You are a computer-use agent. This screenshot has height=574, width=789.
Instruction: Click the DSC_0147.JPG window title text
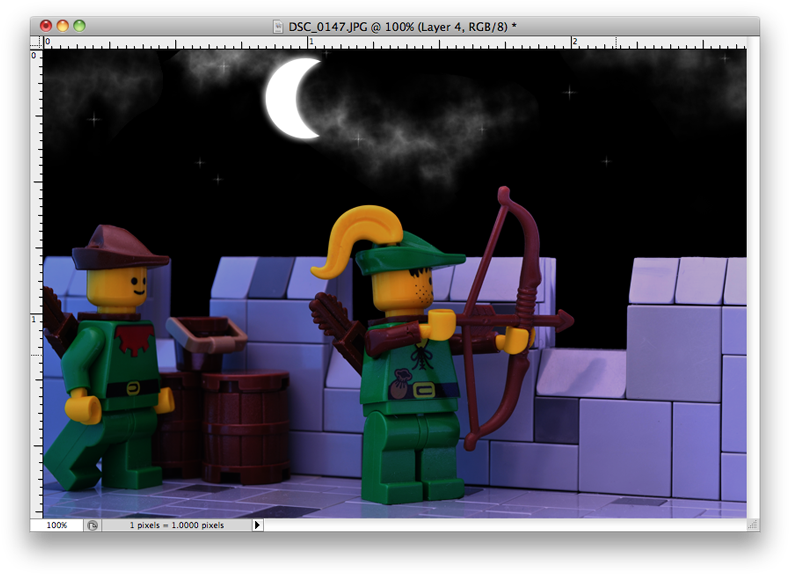coord(402,27)
